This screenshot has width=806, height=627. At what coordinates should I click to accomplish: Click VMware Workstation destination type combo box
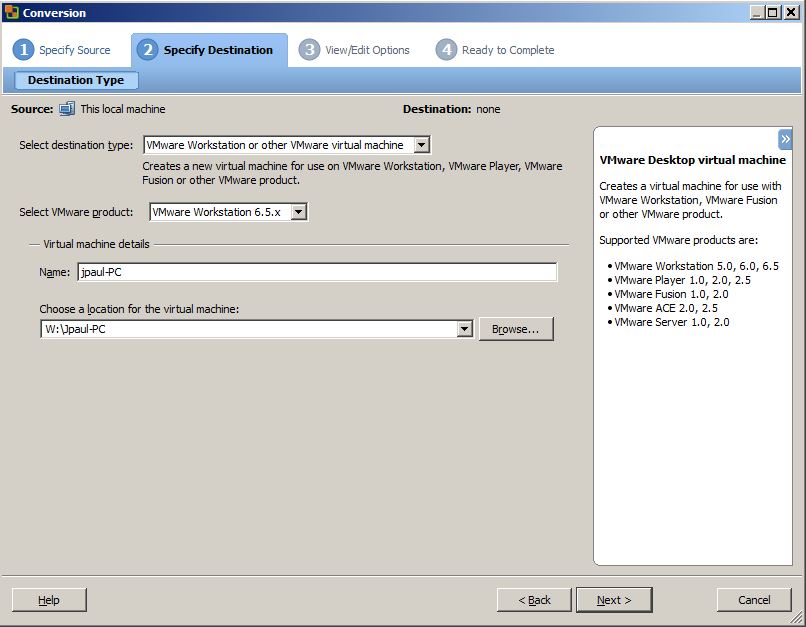click(x=287, y=145)
